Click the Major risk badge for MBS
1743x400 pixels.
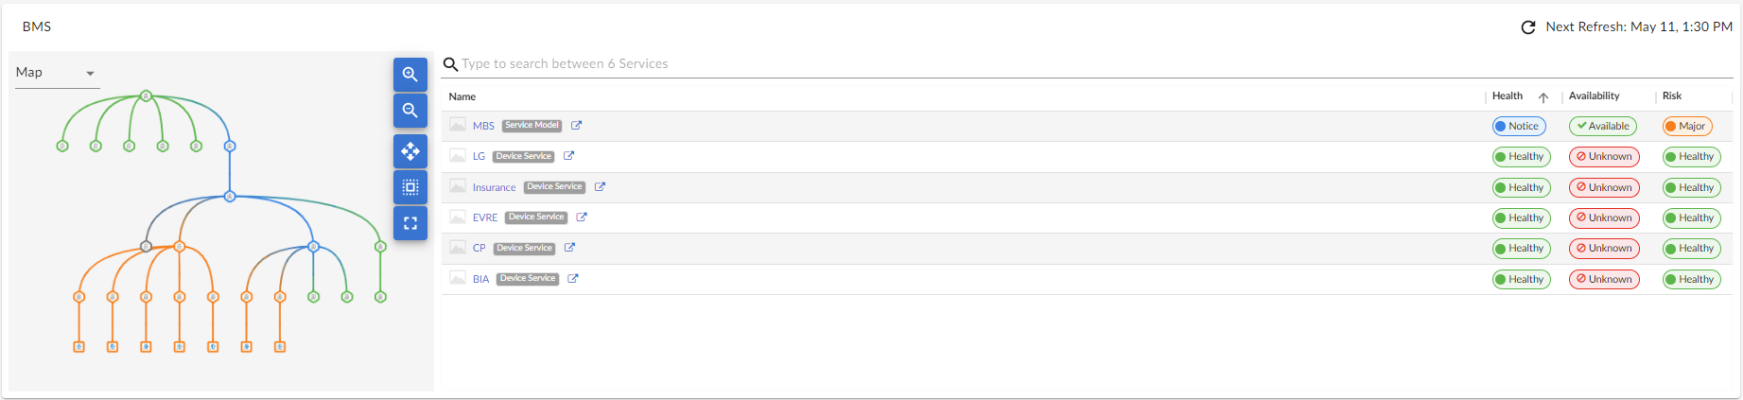click(x=1687, y=126)
